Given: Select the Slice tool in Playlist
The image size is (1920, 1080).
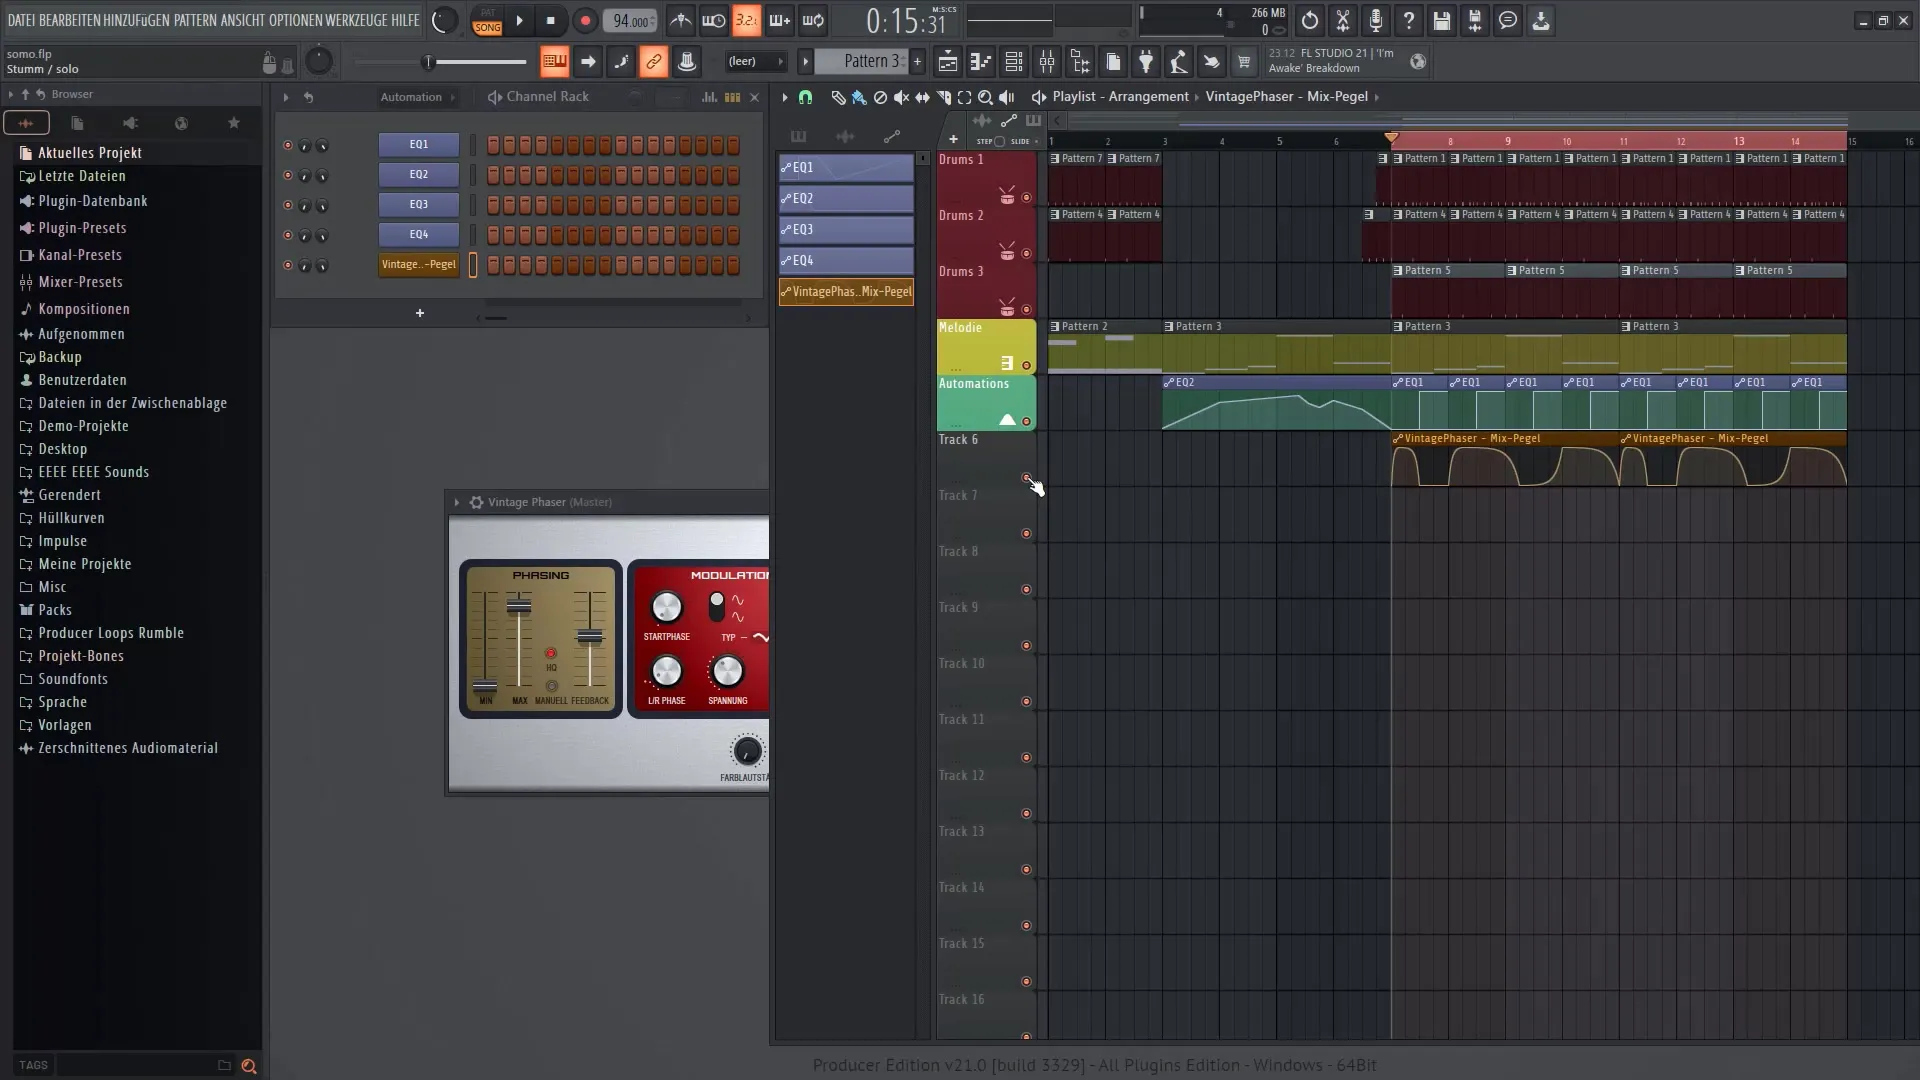Looking at the screenshot, I should click(943, 97).
